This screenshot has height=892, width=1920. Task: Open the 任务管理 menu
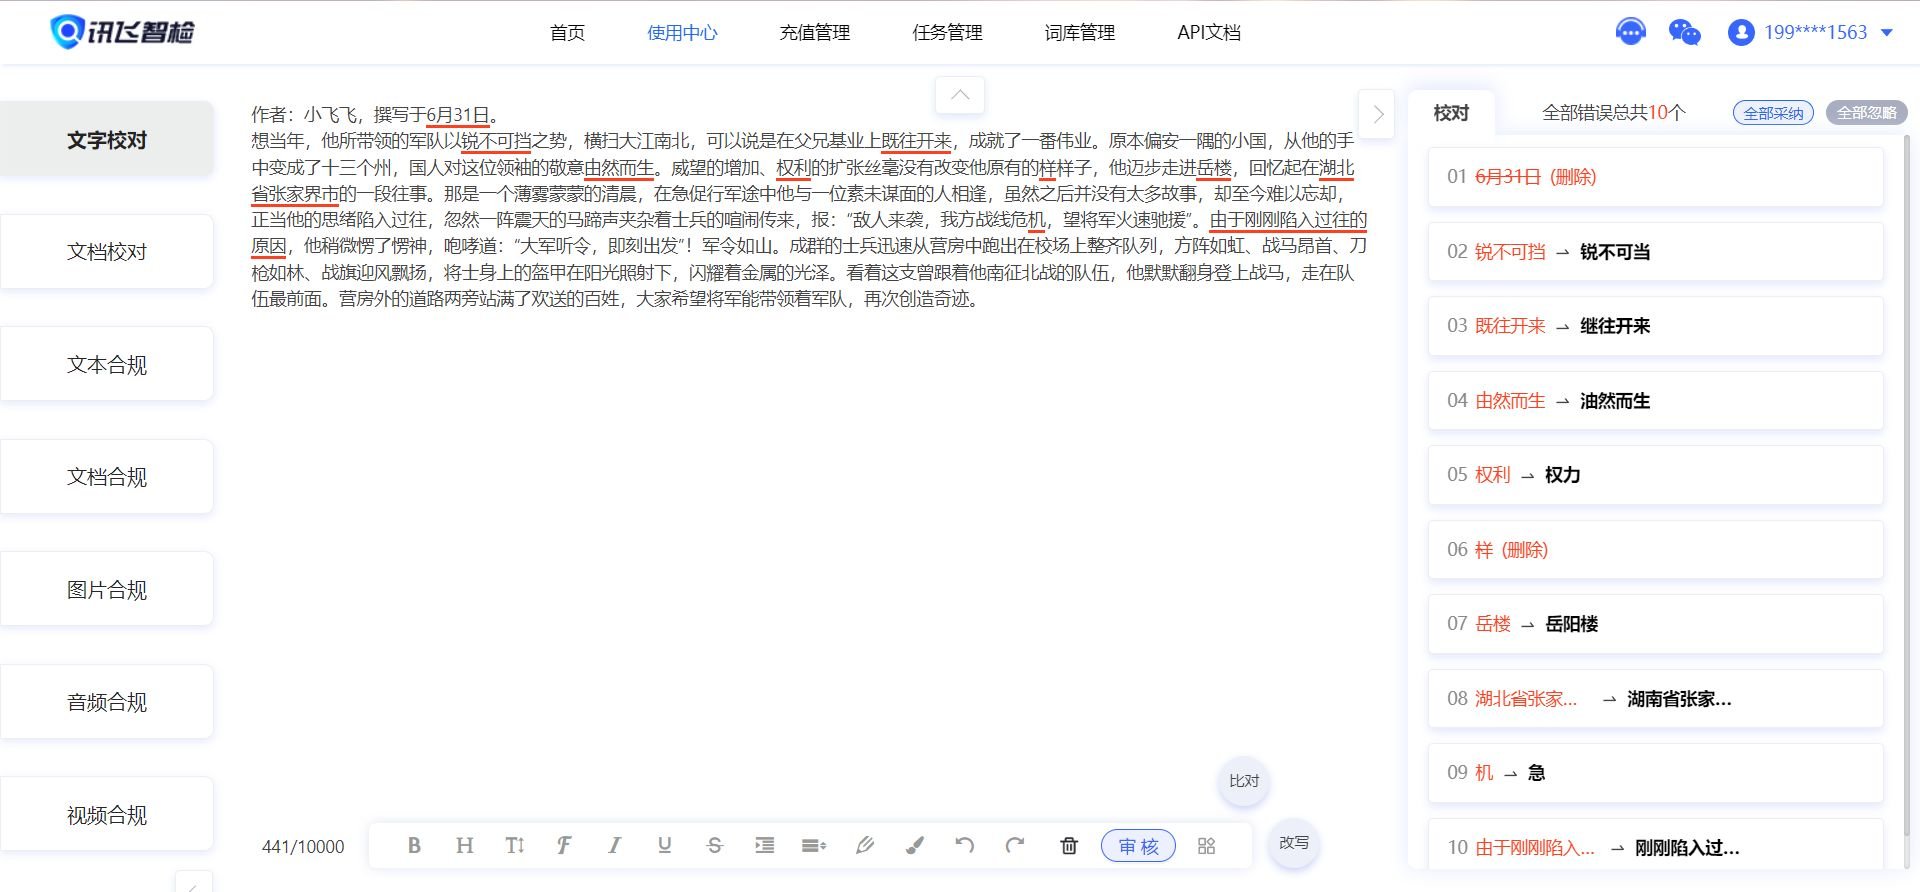pos(946,32)
